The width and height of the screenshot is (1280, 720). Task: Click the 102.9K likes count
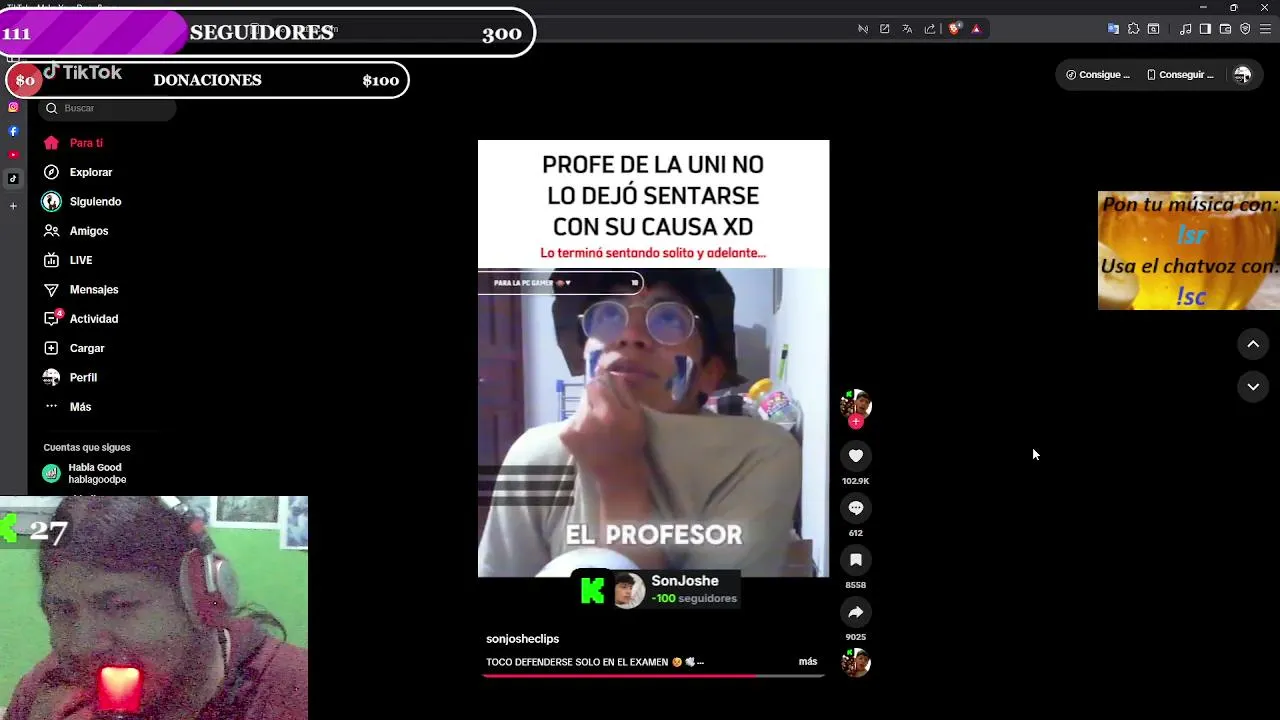coord(856,481)
